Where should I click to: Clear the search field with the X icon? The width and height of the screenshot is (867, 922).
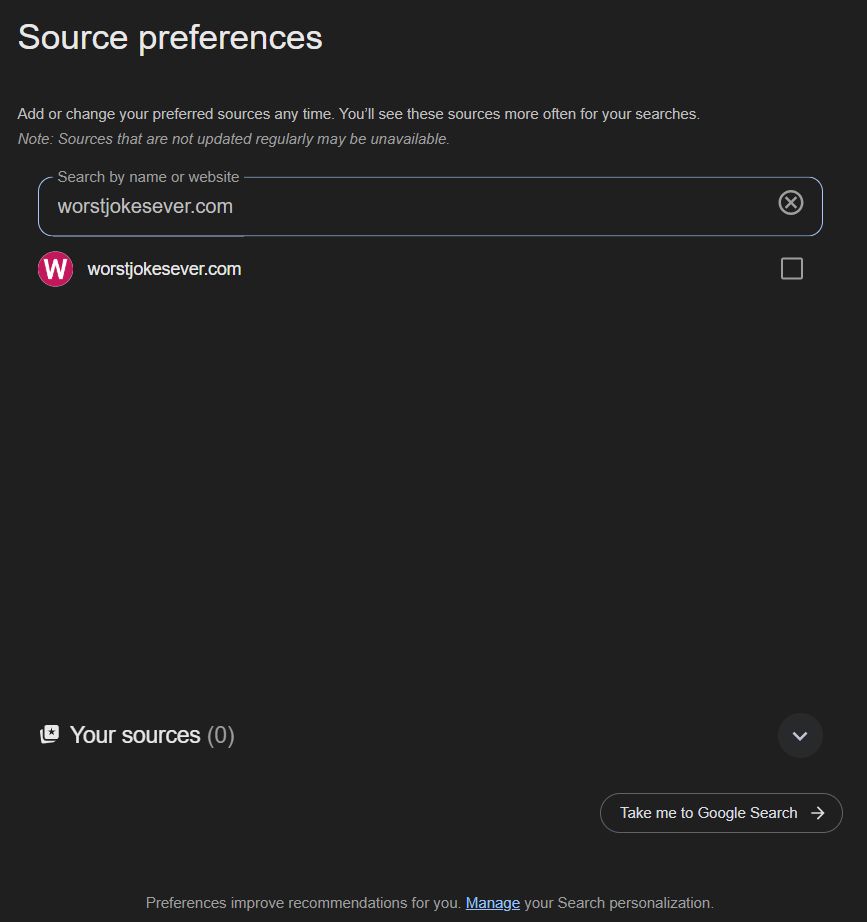tap(790, 203)
